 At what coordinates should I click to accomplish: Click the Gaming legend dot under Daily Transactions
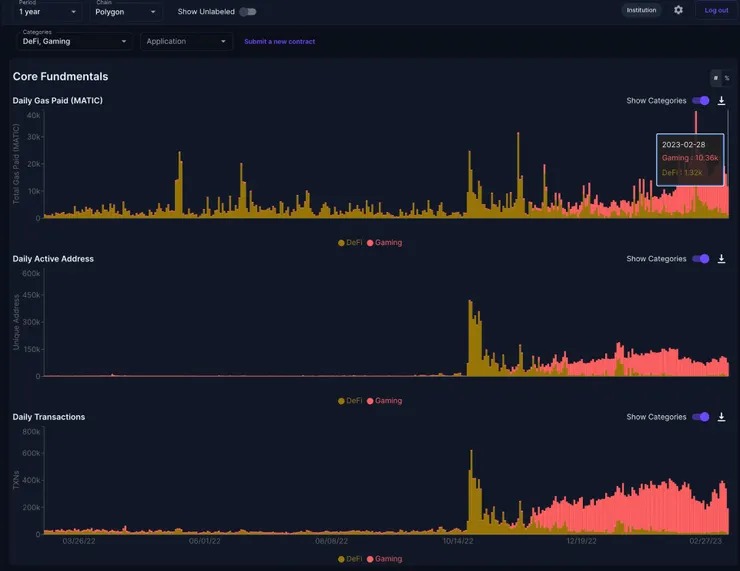pyautogui.click(x=370, y=559)
